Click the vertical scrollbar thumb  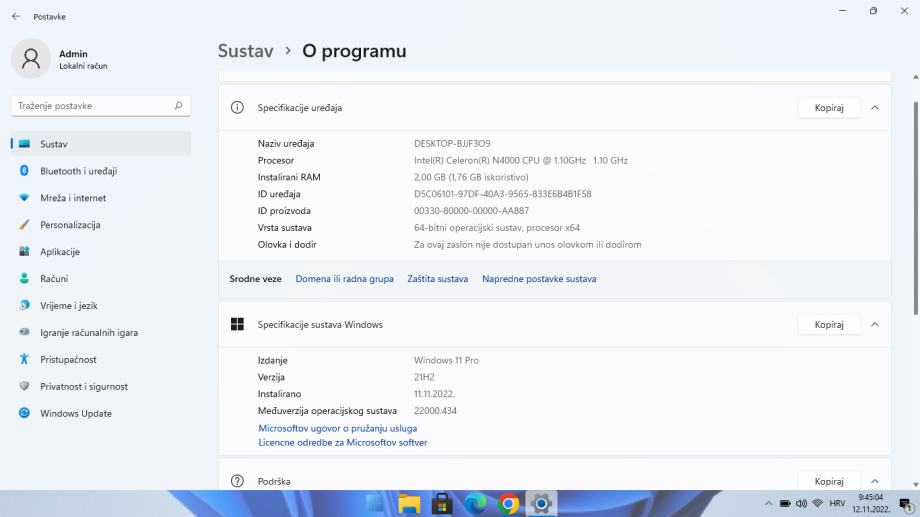click(x=916, y=208)
